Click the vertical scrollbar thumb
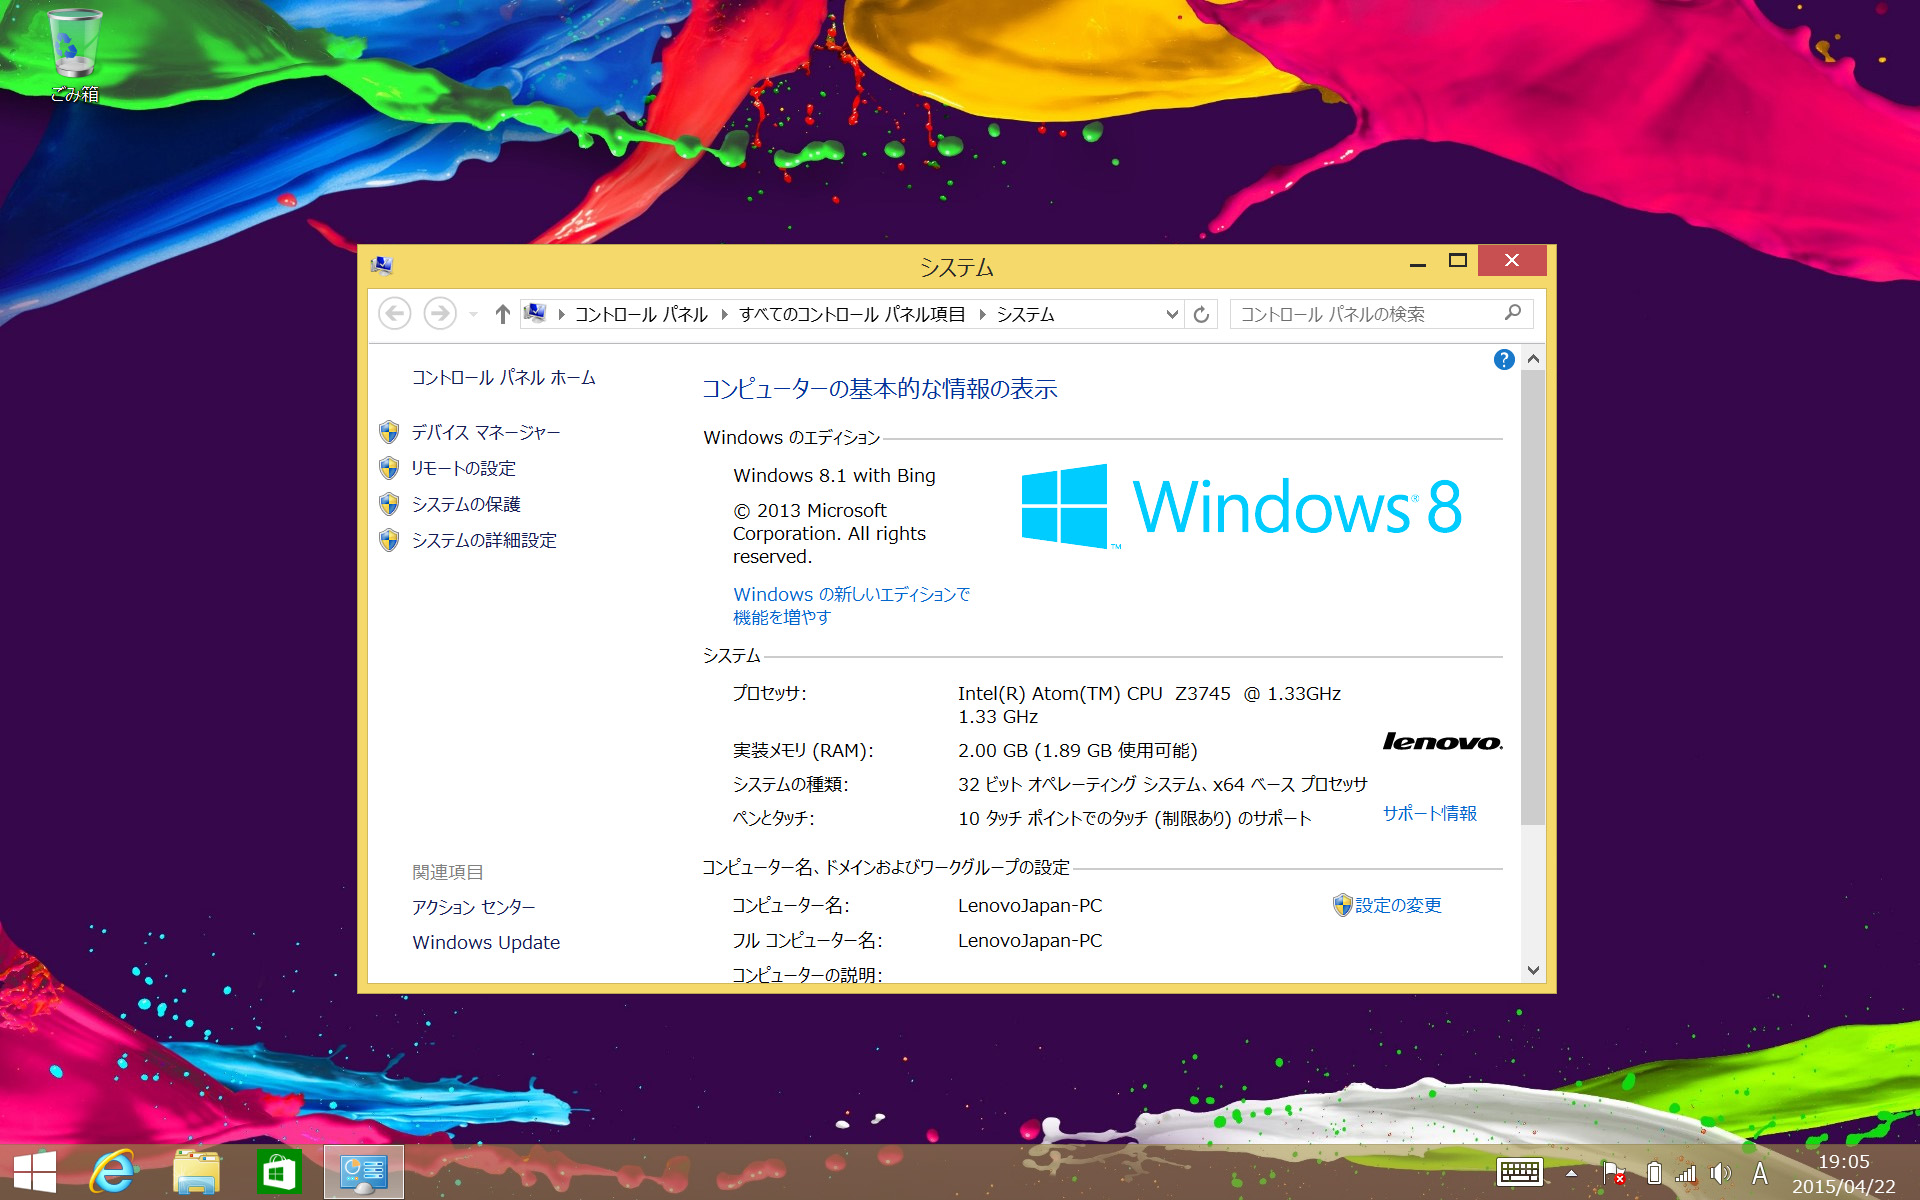This screenshot has height=1200, width=1920. tap(1533, 598)
